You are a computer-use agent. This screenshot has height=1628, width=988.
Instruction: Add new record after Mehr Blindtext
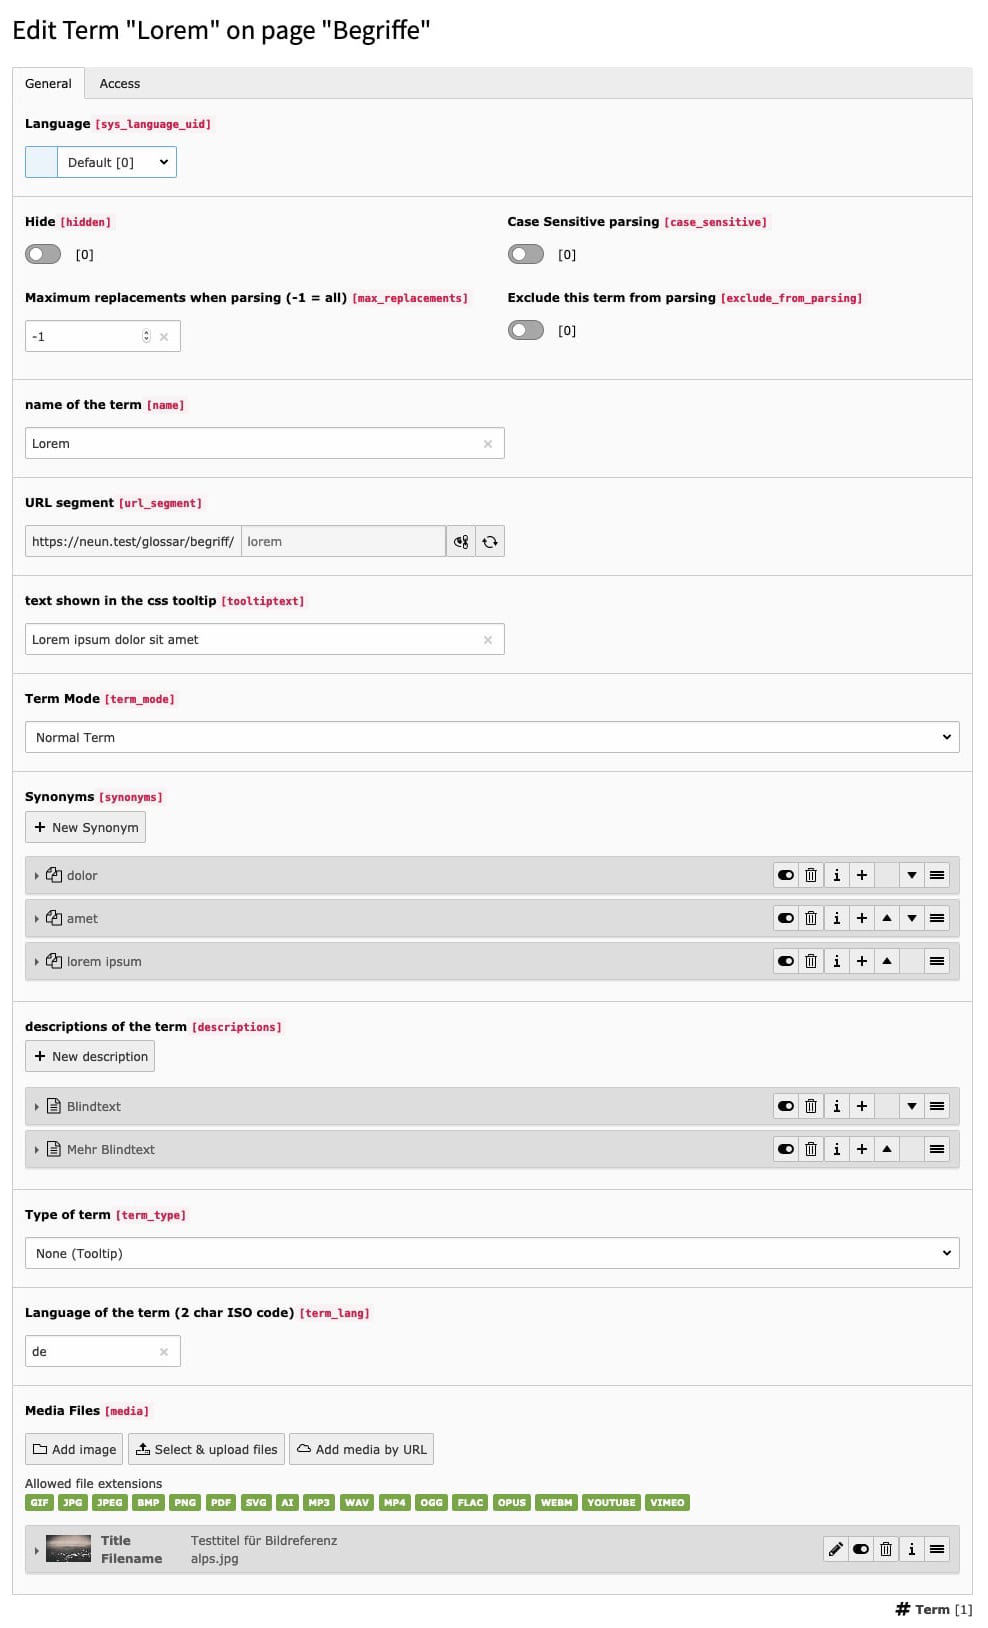pos(862,1150)
